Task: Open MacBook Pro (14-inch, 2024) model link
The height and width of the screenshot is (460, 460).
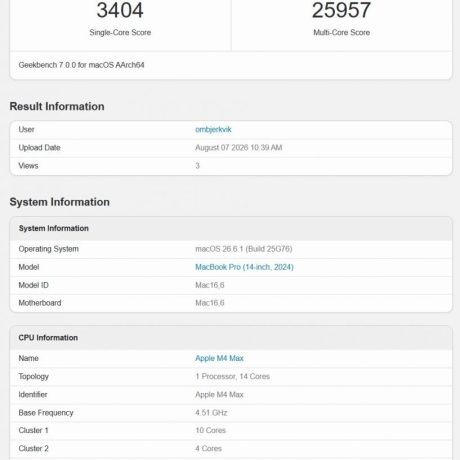Action: [x=244, y=267]
